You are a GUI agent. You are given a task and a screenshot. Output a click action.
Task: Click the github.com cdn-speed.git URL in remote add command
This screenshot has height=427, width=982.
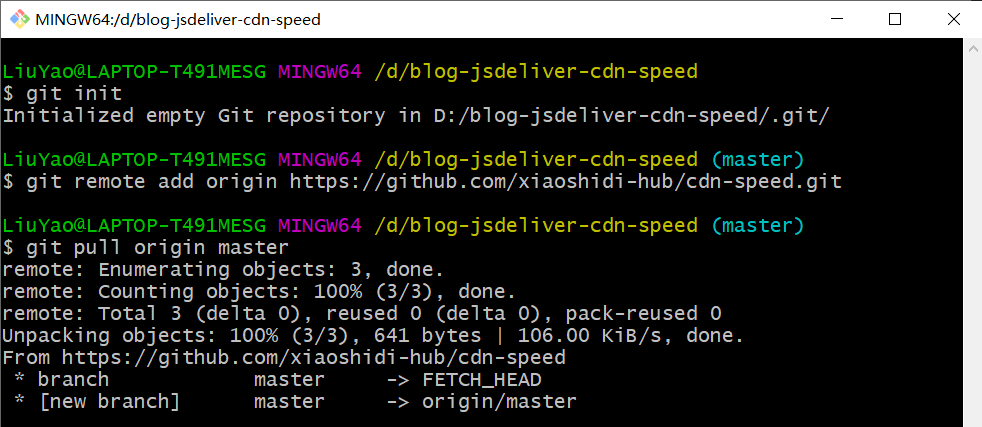(x=565, y=181)
